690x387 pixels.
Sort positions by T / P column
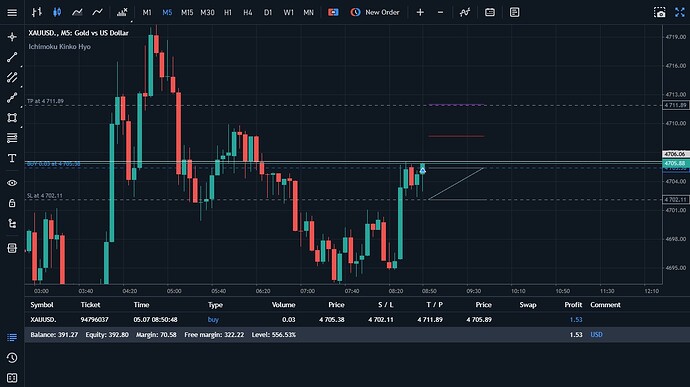pos(435,305)
